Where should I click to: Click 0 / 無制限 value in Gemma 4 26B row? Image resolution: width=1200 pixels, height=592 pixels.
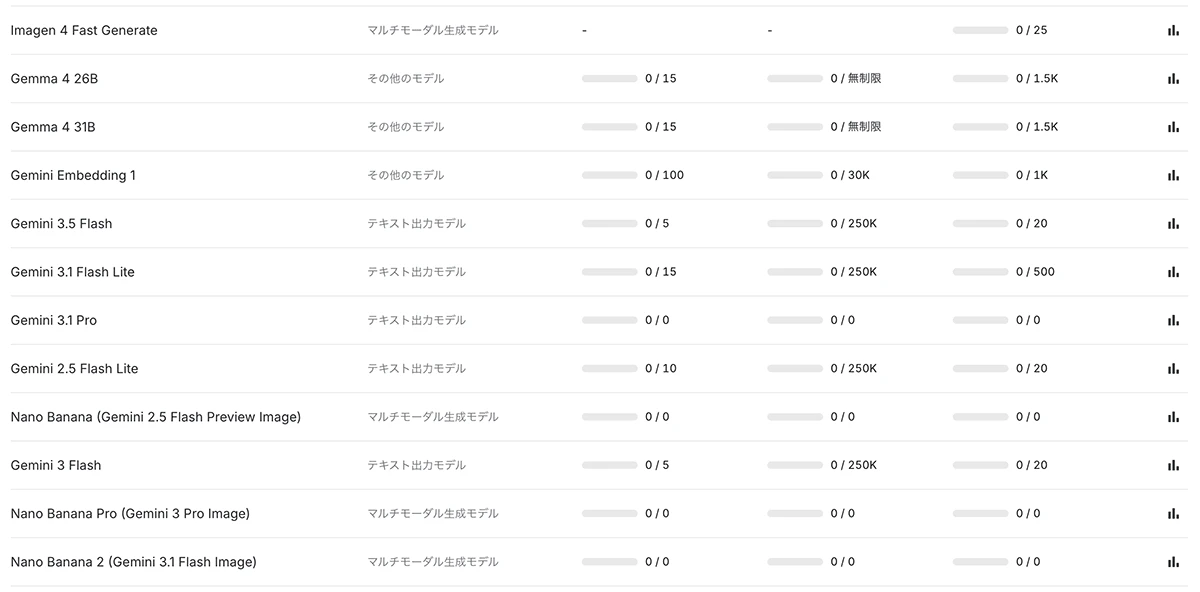point(856,78)
